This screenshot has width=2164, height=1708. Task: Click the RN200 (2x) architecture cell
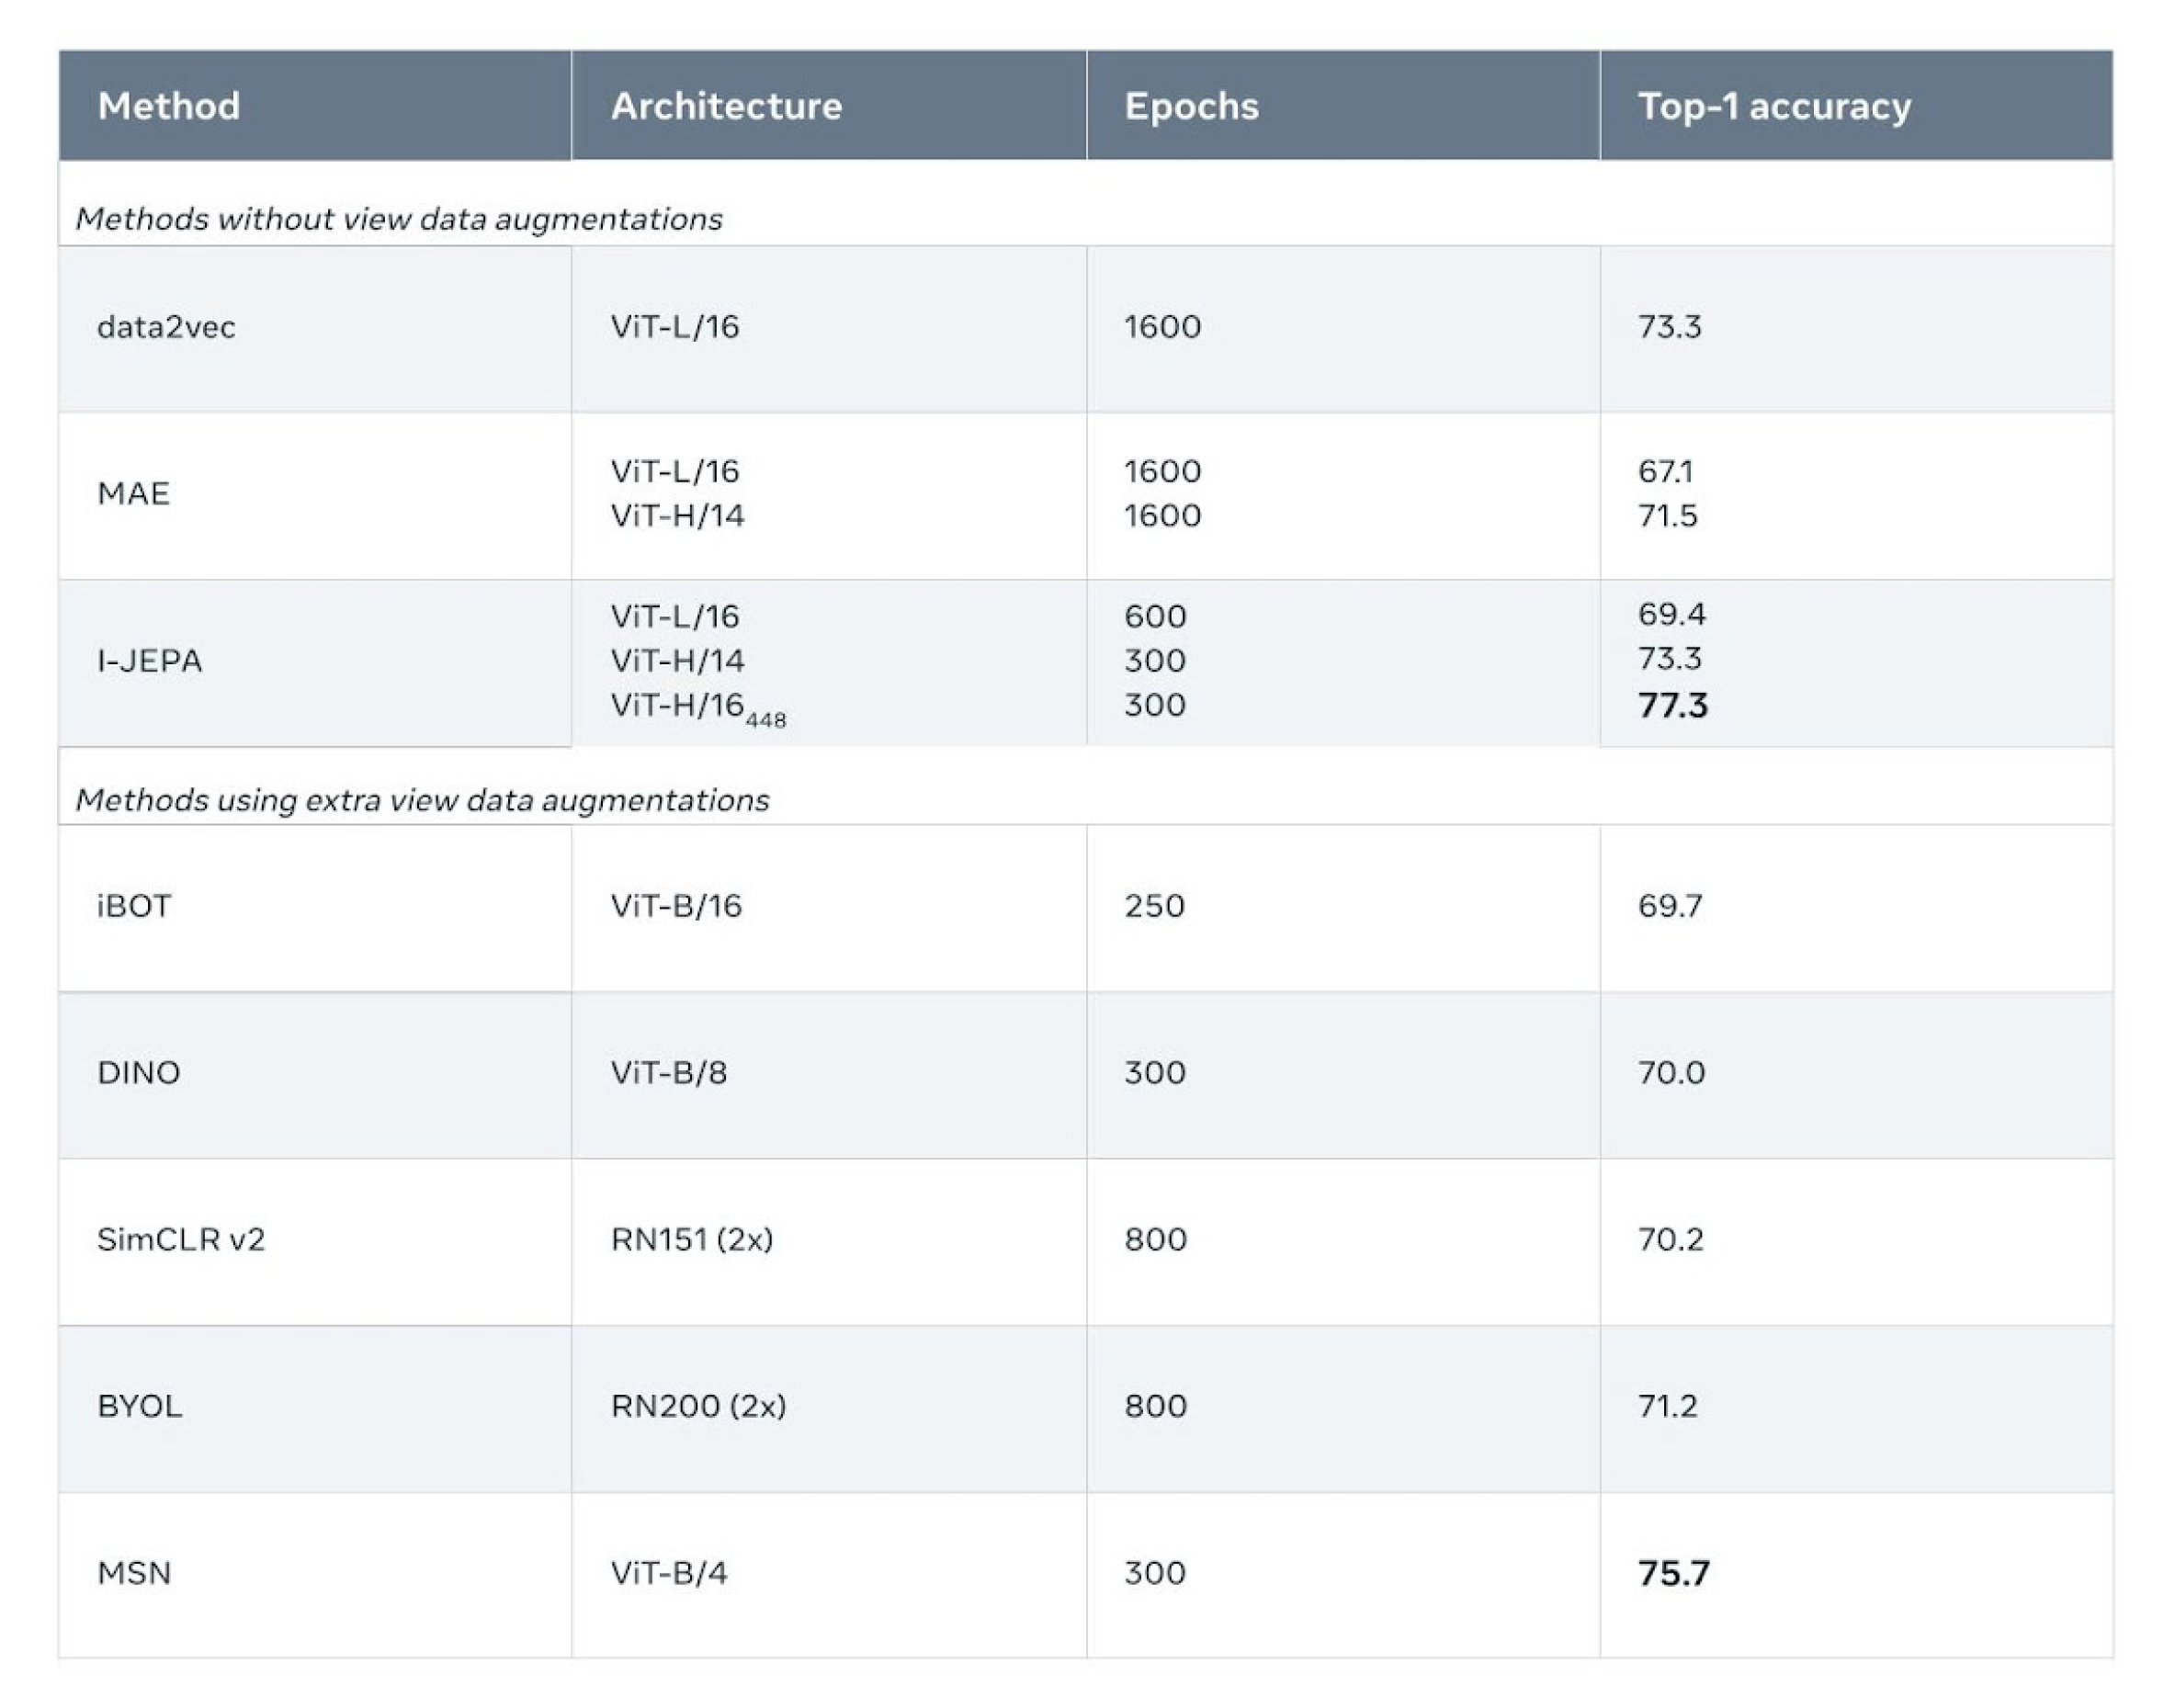(698, 1406)
